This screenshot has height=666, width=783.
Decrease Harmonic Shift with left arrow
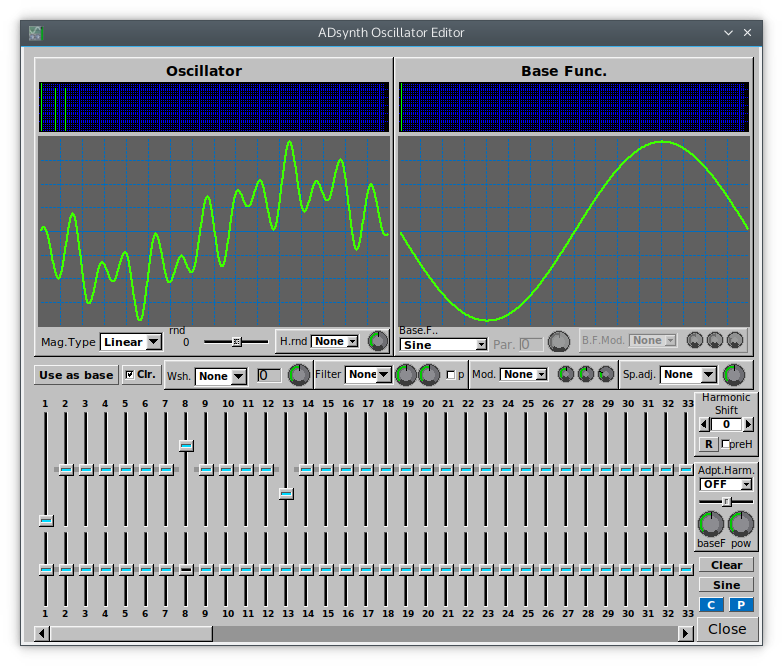704,424
